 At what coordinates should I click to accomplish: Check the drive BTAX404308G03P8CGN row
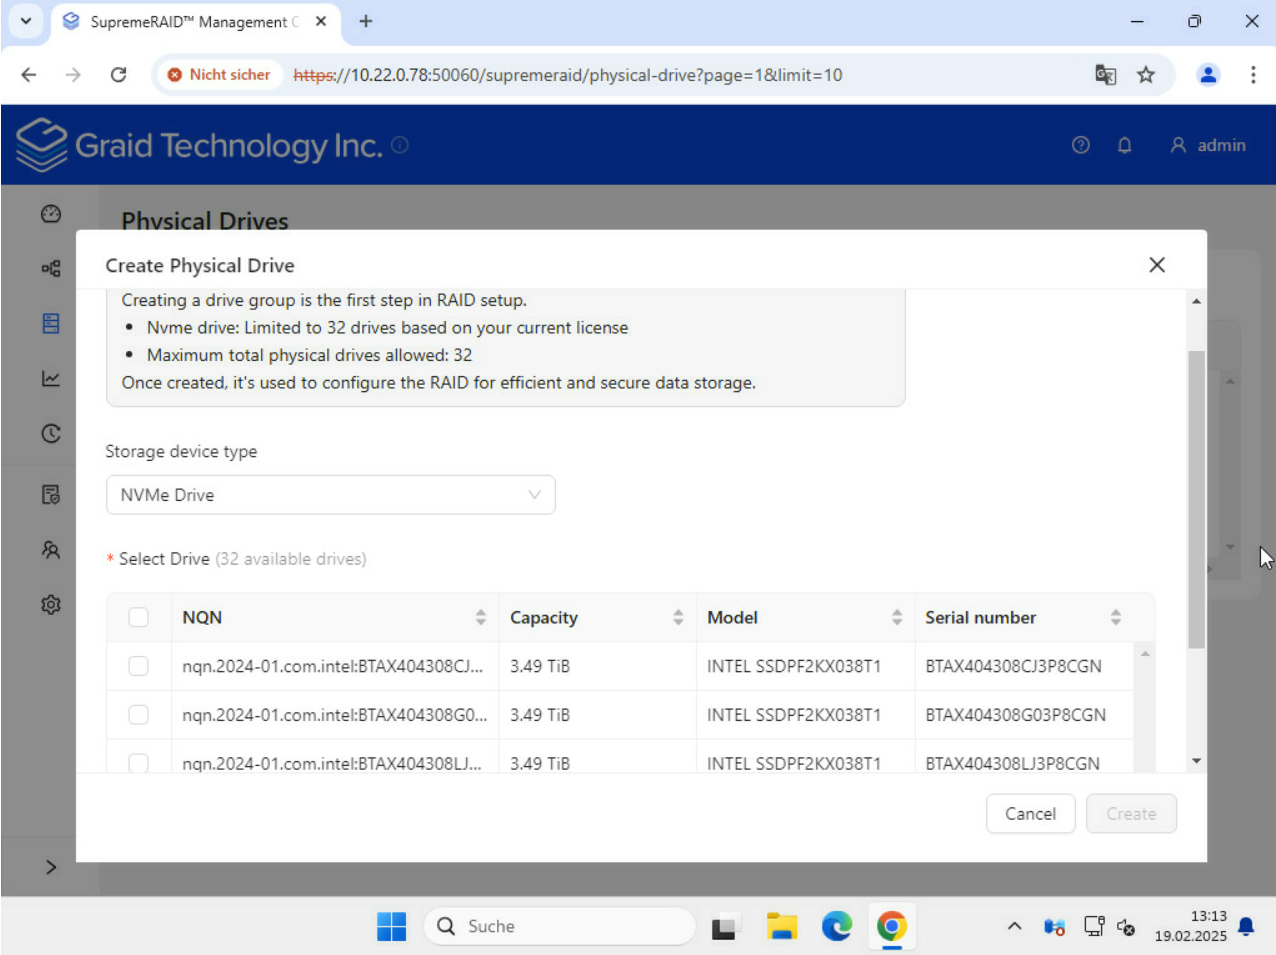pyautogui.click(x=139, y=715)
